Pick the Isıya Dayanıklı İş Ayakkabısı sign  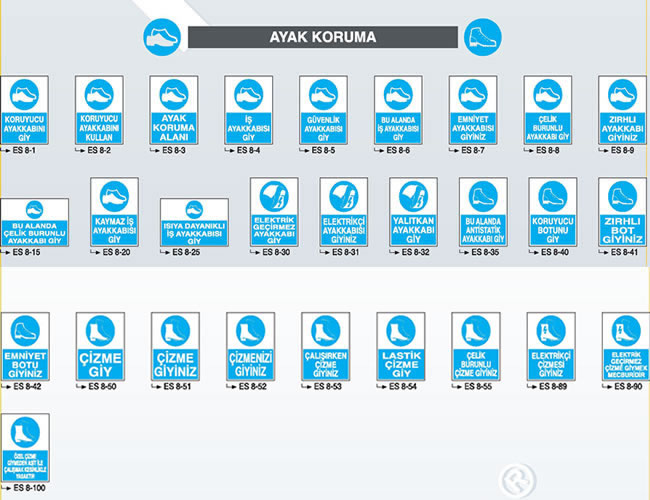click(x=194, y=222)
